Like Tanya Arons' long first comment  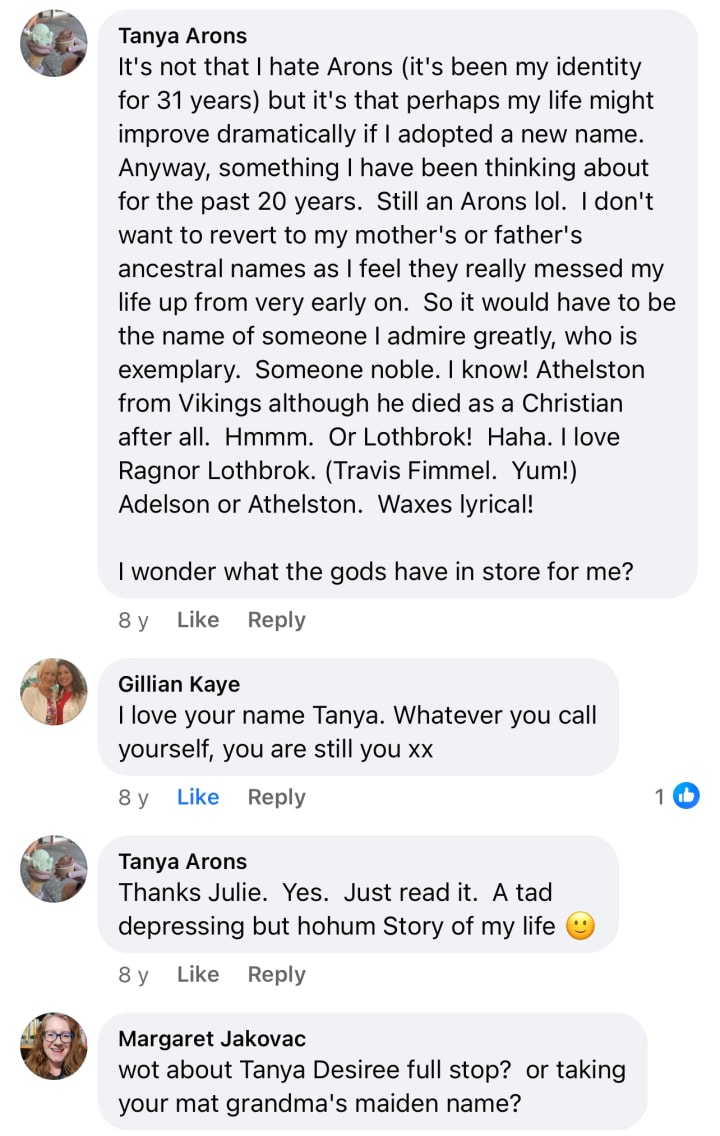pyautogui.click(x=197, y=620)
